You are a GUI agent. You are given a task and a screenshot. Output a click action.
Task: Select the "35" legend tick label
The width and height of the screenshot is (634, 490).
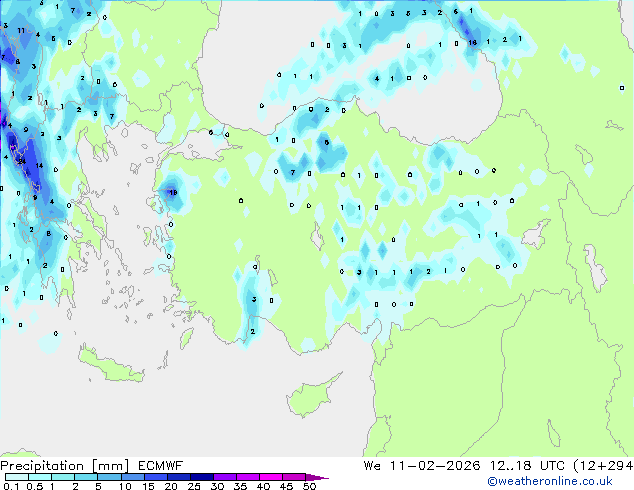click(240, 486)
